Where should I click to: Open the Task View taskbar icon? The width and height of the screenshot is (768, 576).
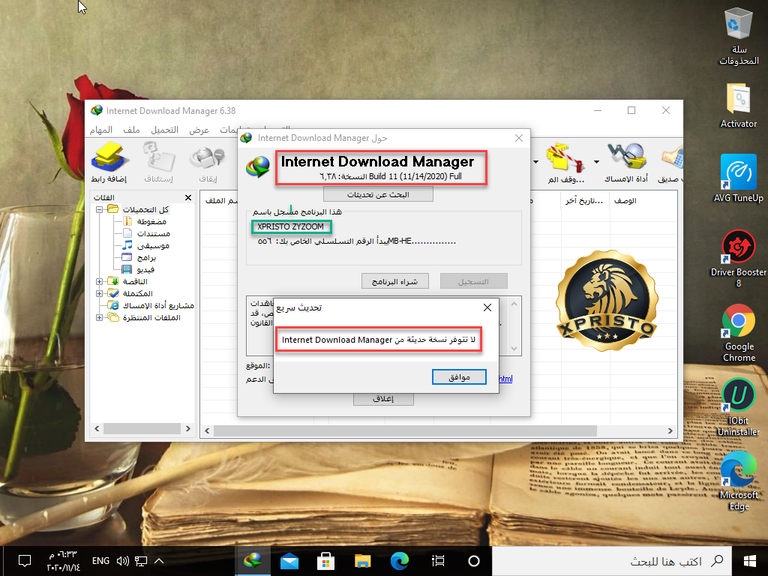point(437,561)
